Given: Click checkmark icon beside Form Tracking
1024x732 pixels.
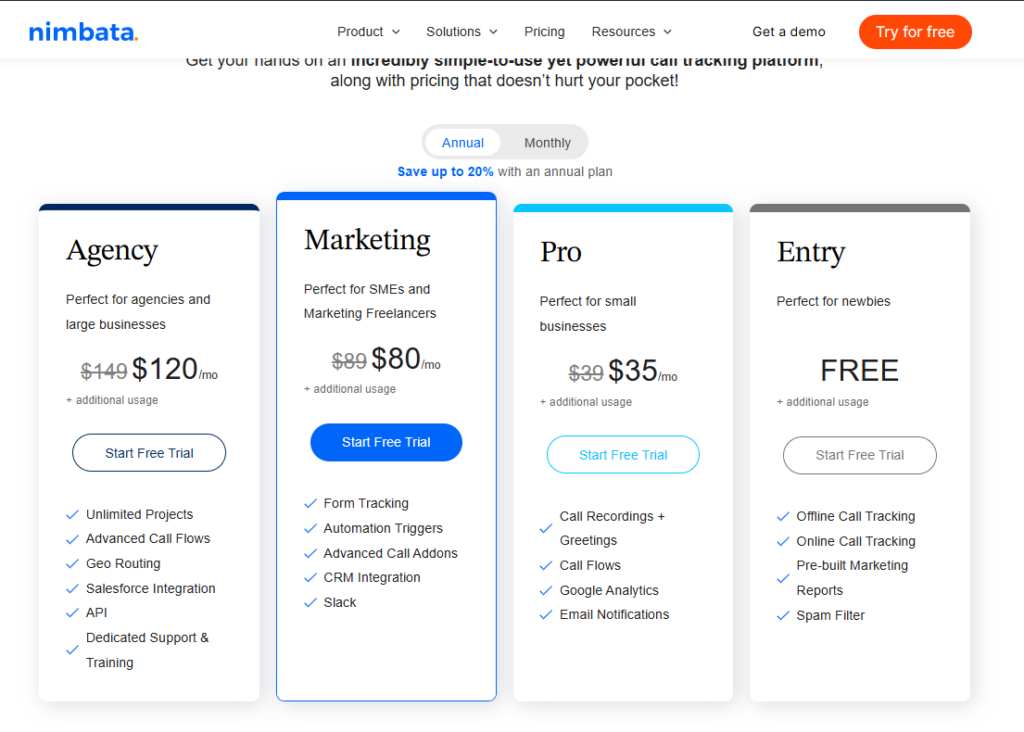Looking at the screenshot, I should click(310, 503).
